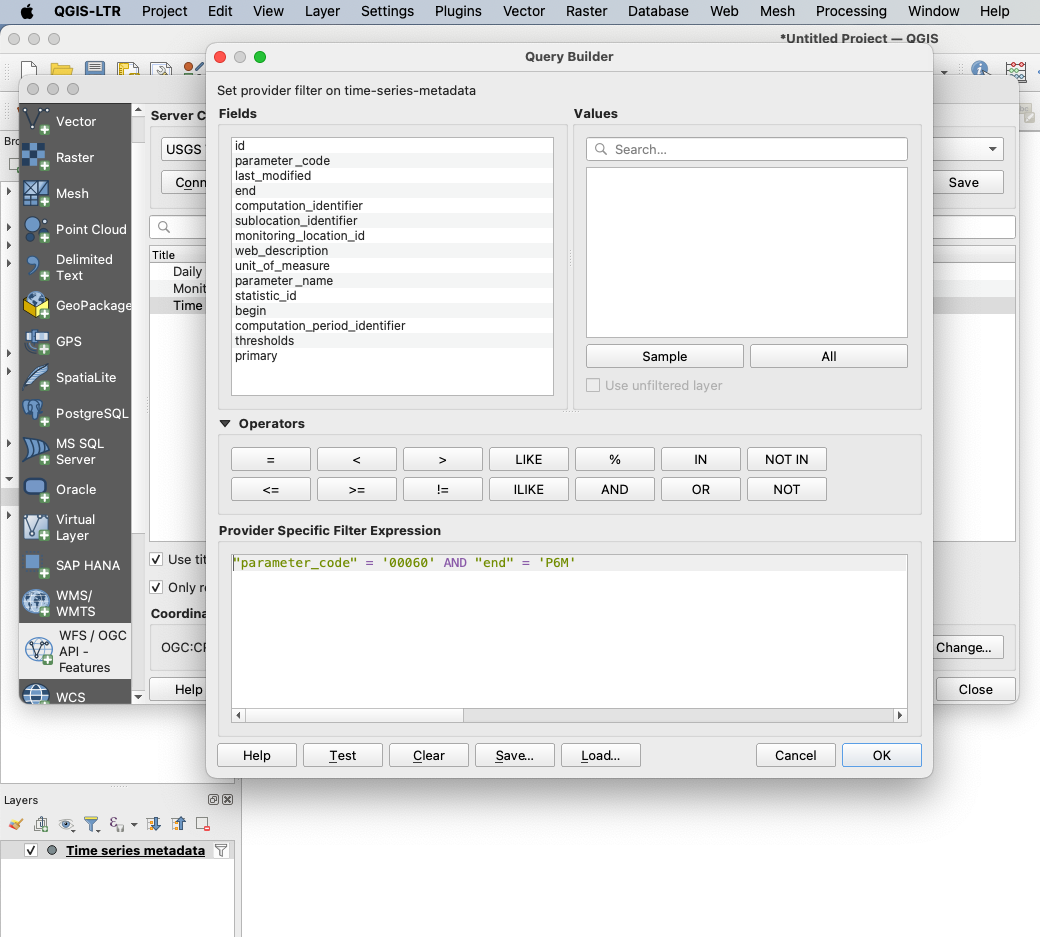
Task: Click OK in Query Builder
Action: (x=881, y=755)
